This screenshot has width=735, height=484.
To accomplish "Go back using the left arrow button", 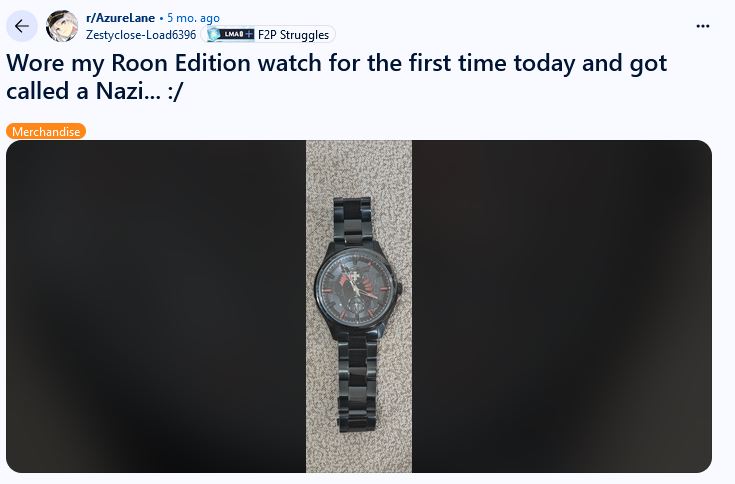I will click(x=22, y=26).
